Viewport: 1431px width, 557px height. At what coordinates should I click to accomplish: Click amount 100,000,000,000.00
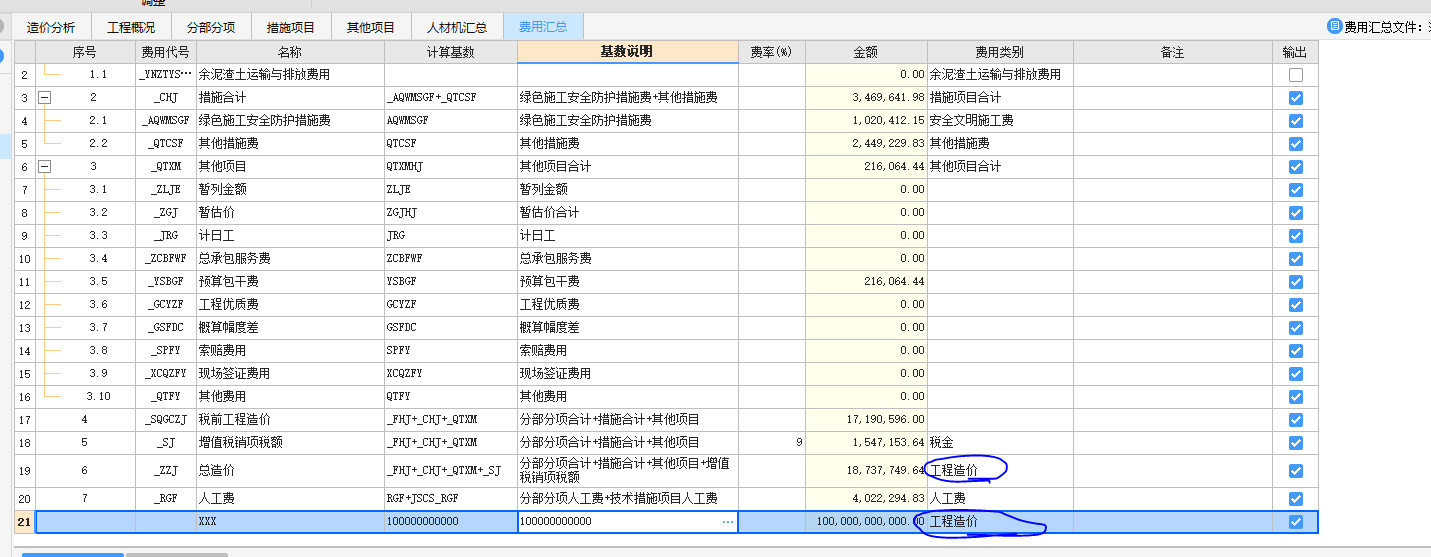coord(866,522)
